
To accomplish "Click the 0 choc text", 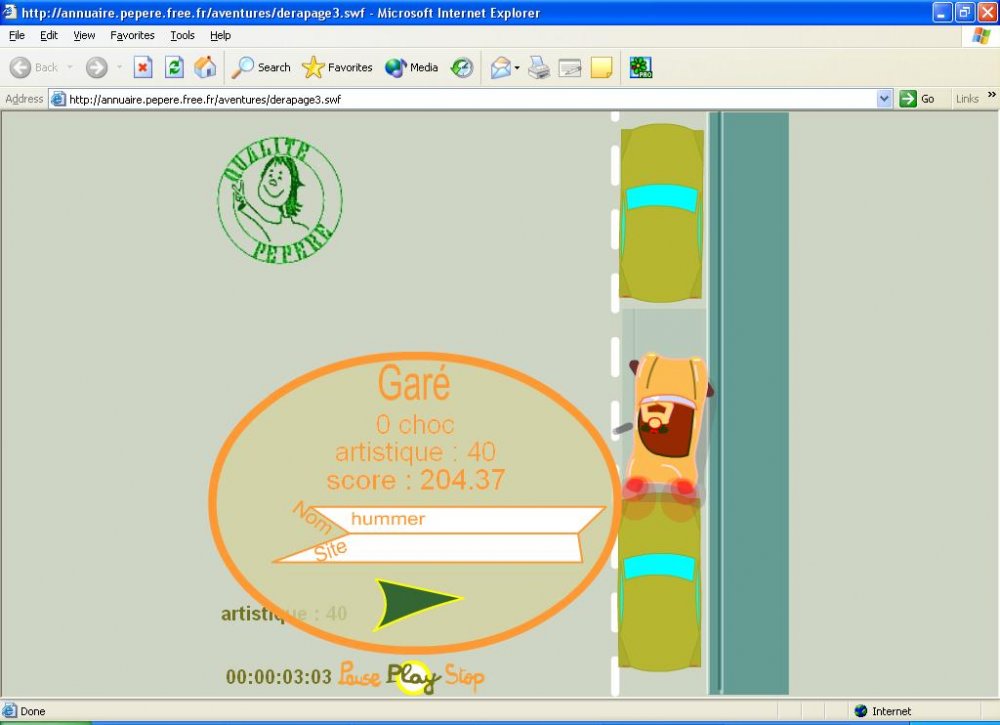I will point(415,425).
